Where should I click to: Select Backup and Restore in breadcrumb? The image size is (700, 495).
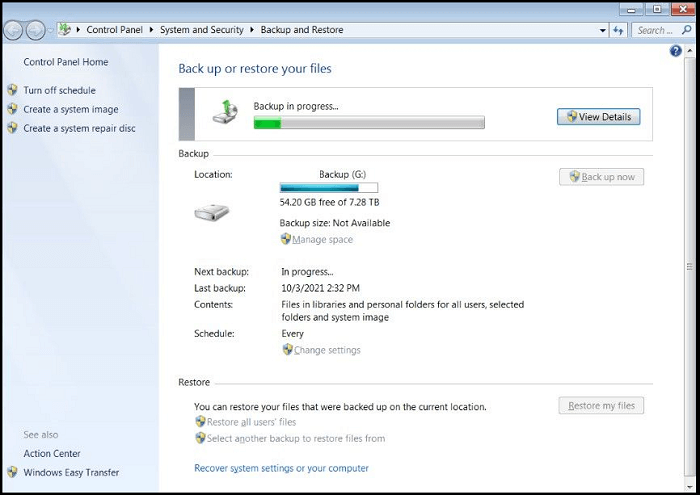click(301, 30)
